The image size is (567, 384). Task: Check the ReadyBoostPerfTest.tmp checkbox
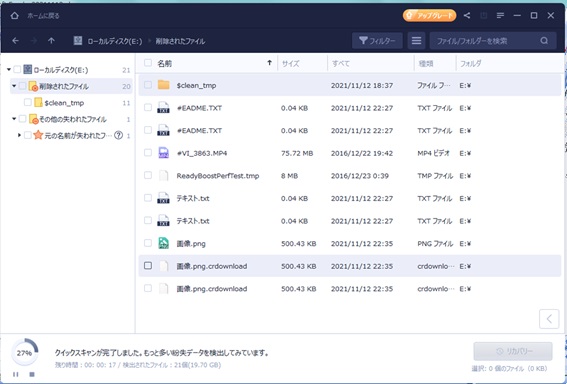click(148, 175)
